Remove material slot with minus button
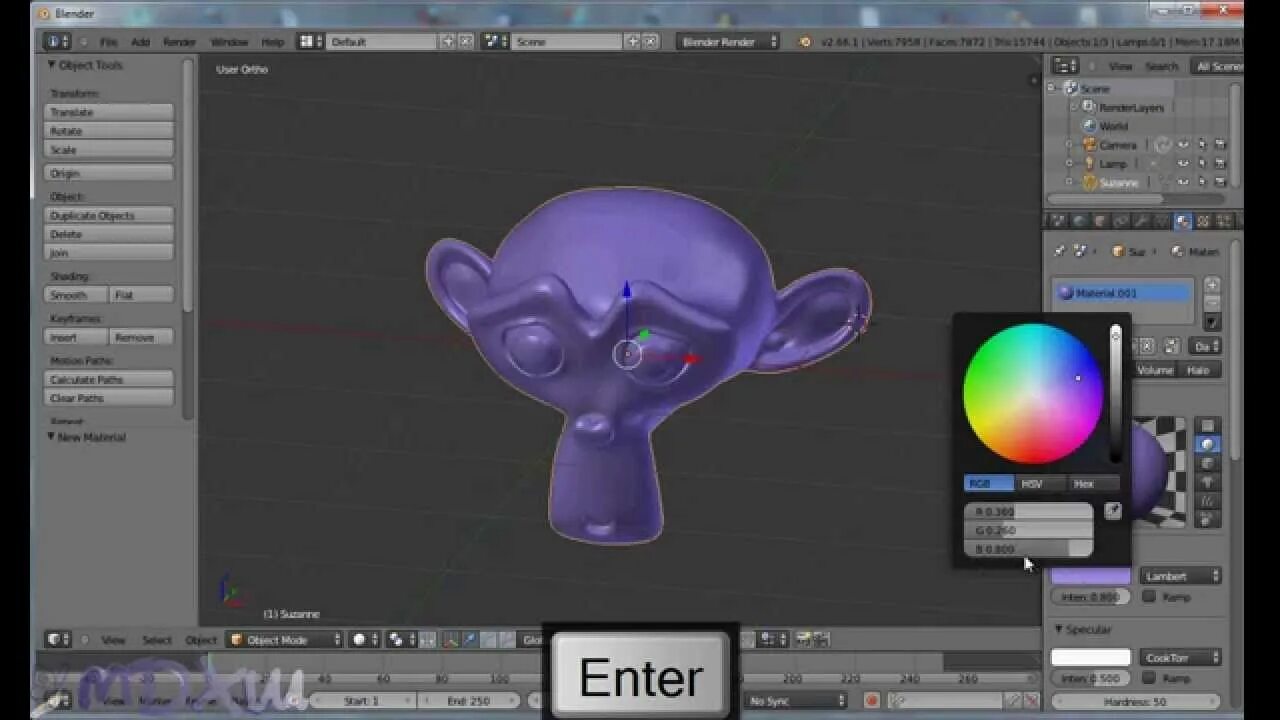Image resolution: width=1280 pixels, height=720 pixels. coord(1211,303)
